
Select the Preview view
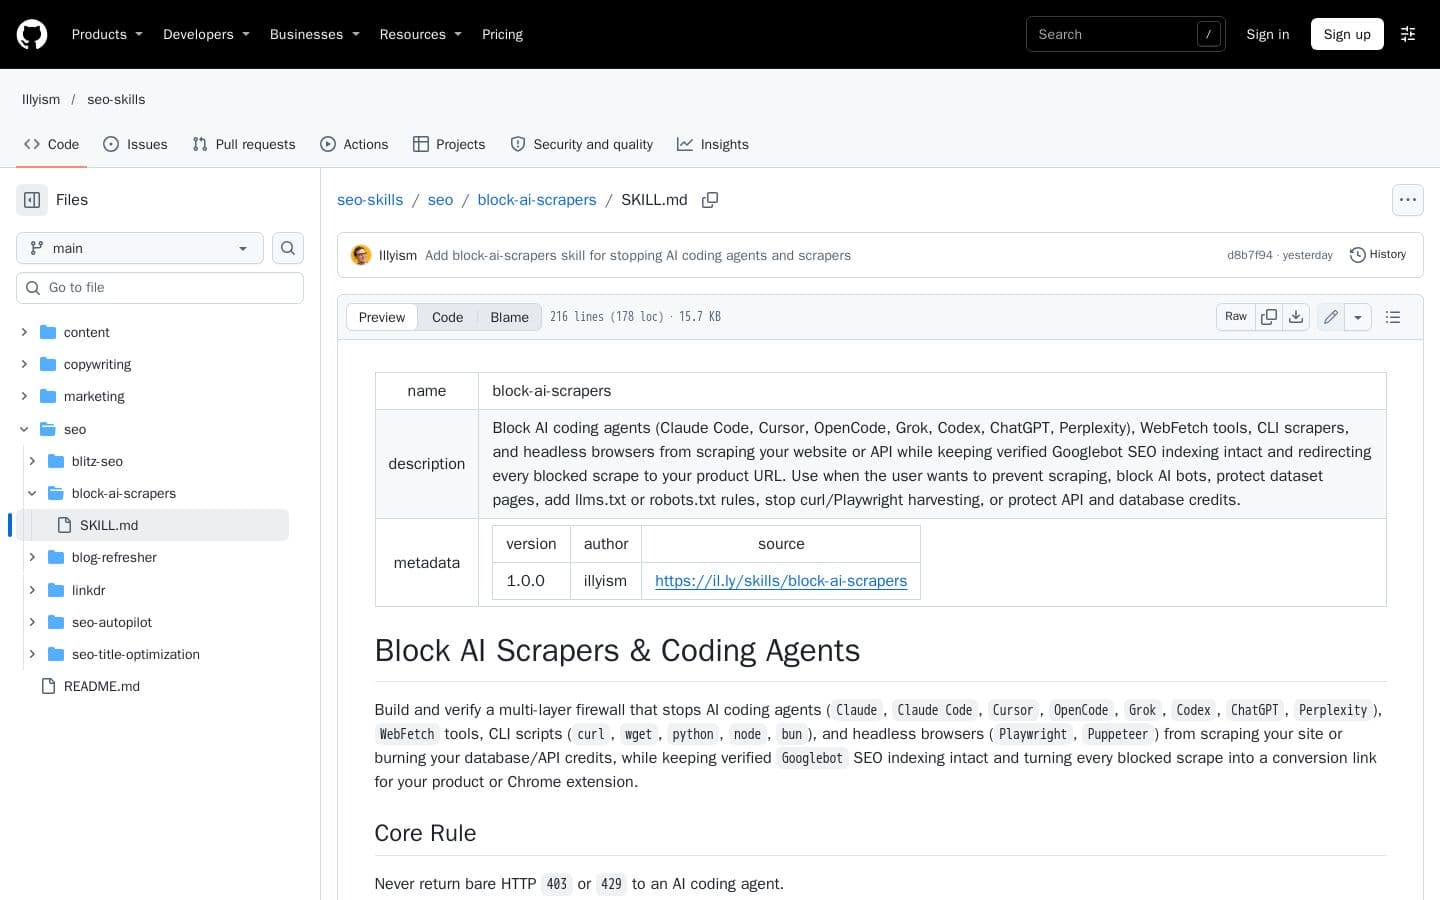pos(382,317)
